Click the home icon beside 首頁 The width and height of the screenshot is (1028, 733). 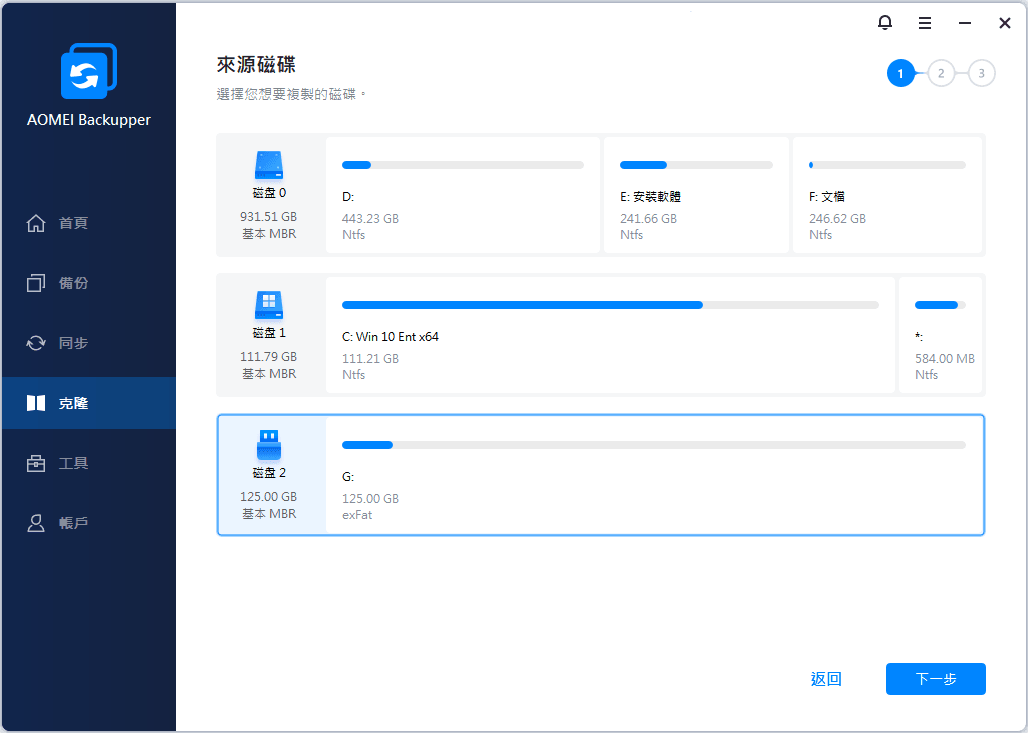click(36, 223)
